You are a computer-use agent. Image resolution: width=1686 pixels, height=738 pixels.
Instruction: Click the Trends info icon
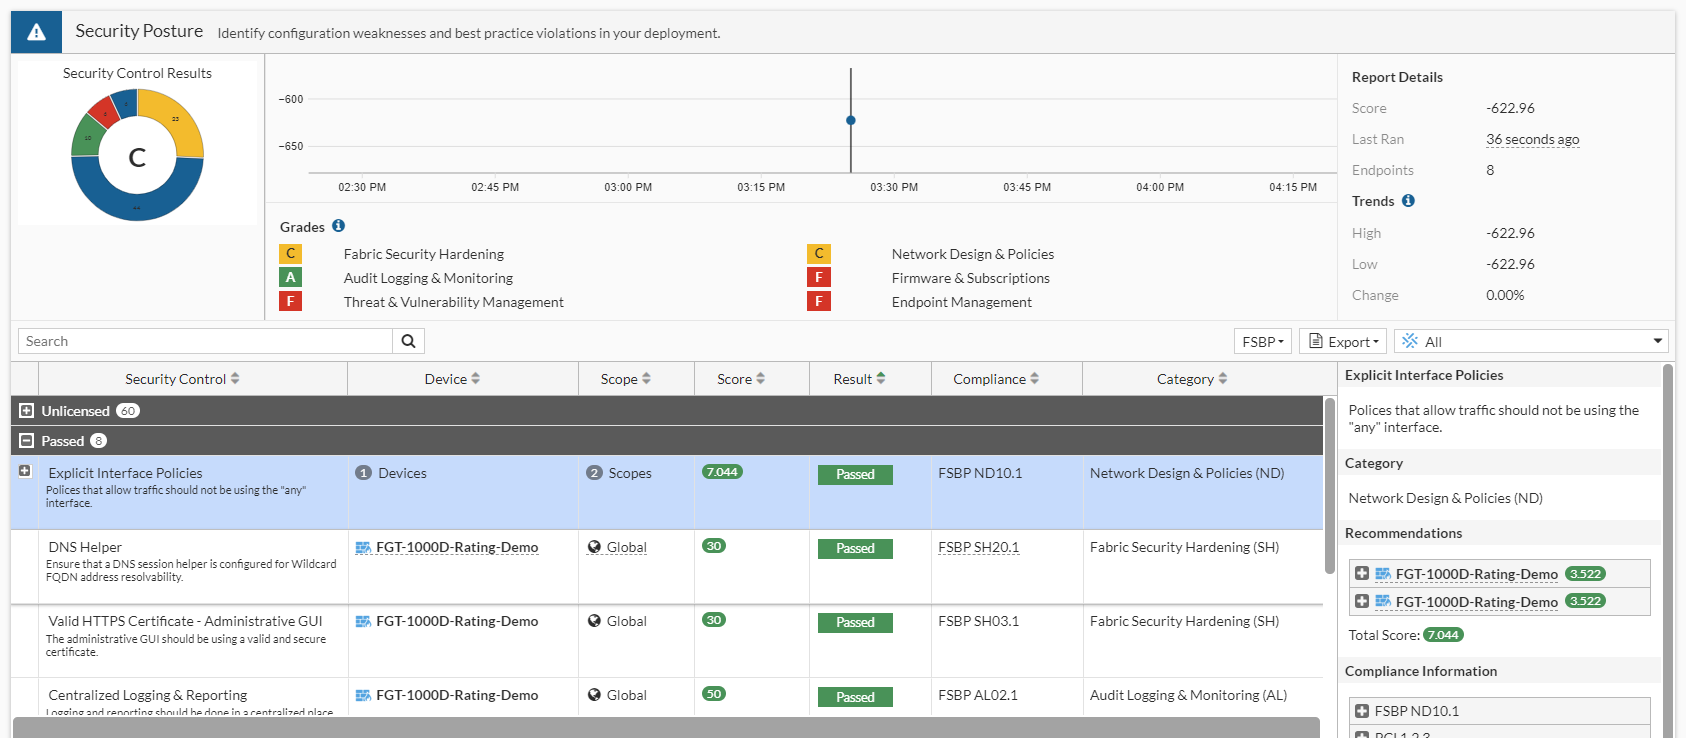pyautogui.click(x=1408, y=201)
